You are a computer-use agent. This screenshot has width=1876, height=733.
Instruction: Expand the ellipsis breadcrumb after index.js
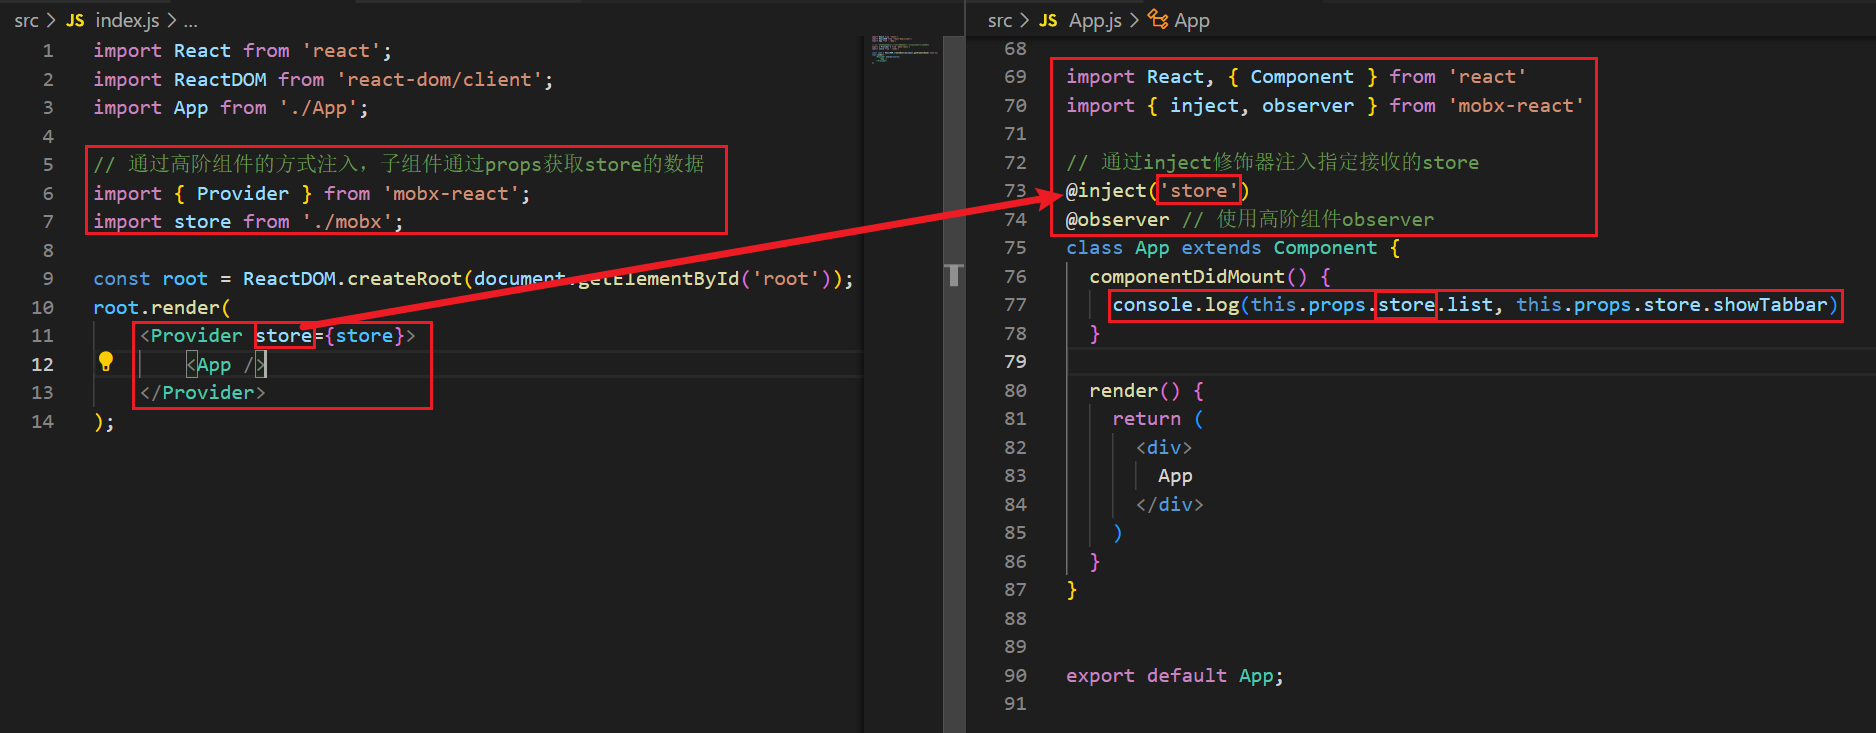190,20
